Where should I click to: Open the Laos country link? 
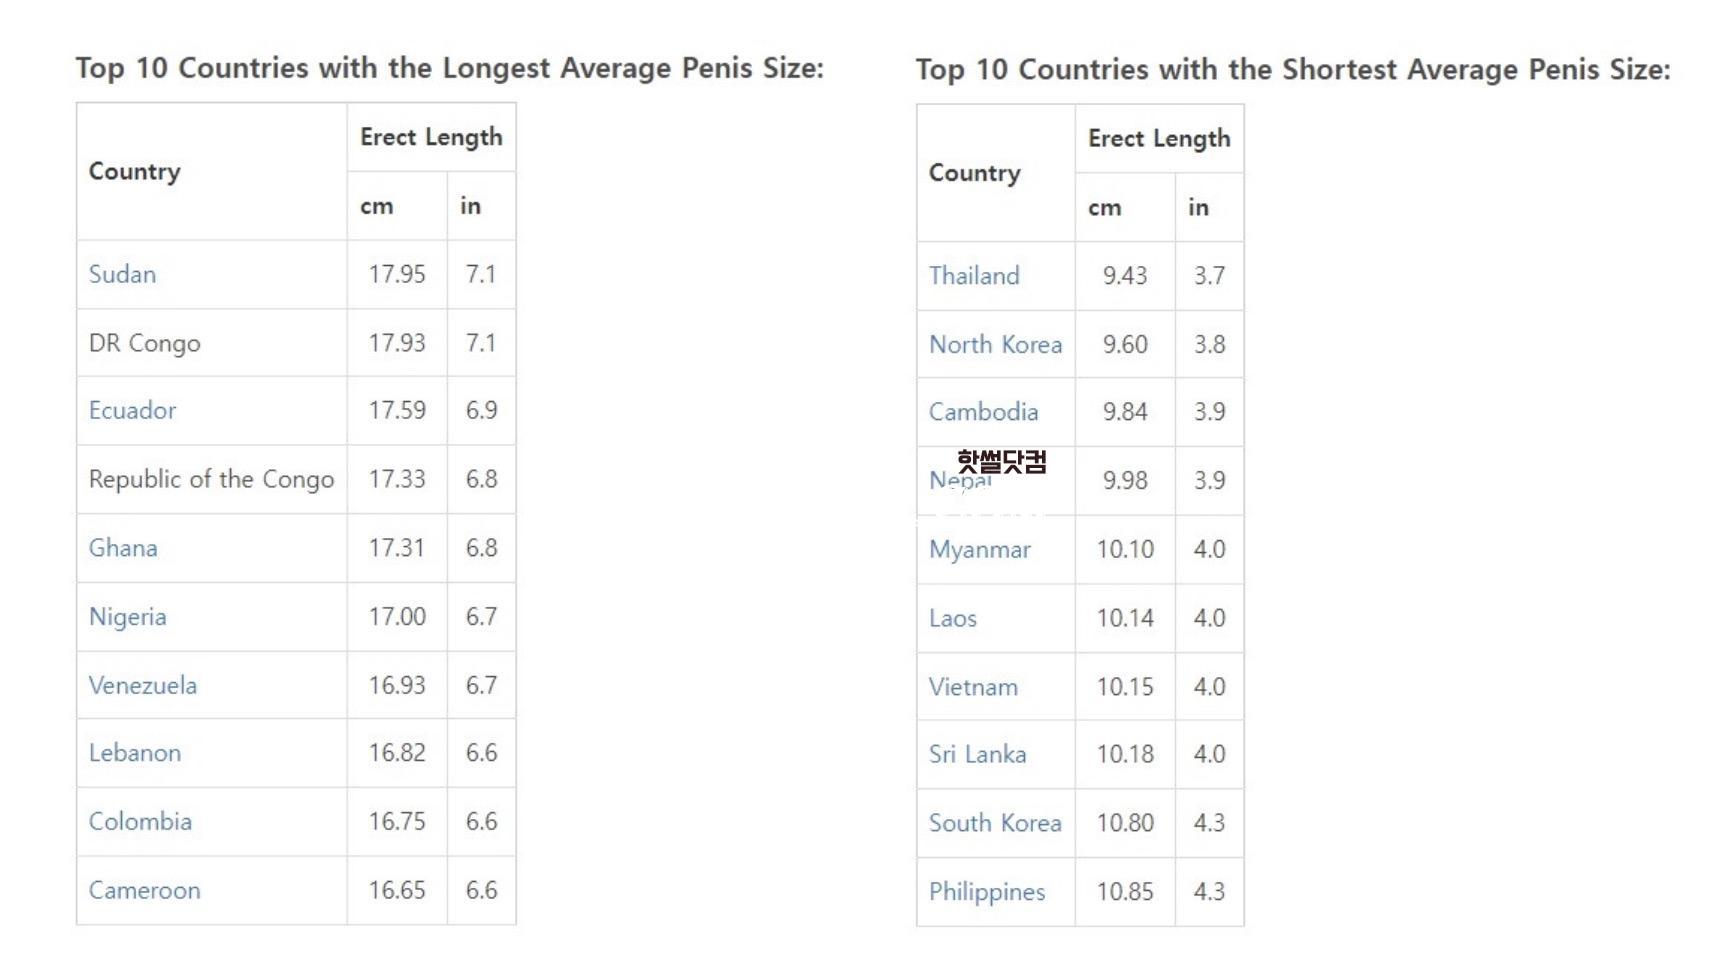(952, 618)
